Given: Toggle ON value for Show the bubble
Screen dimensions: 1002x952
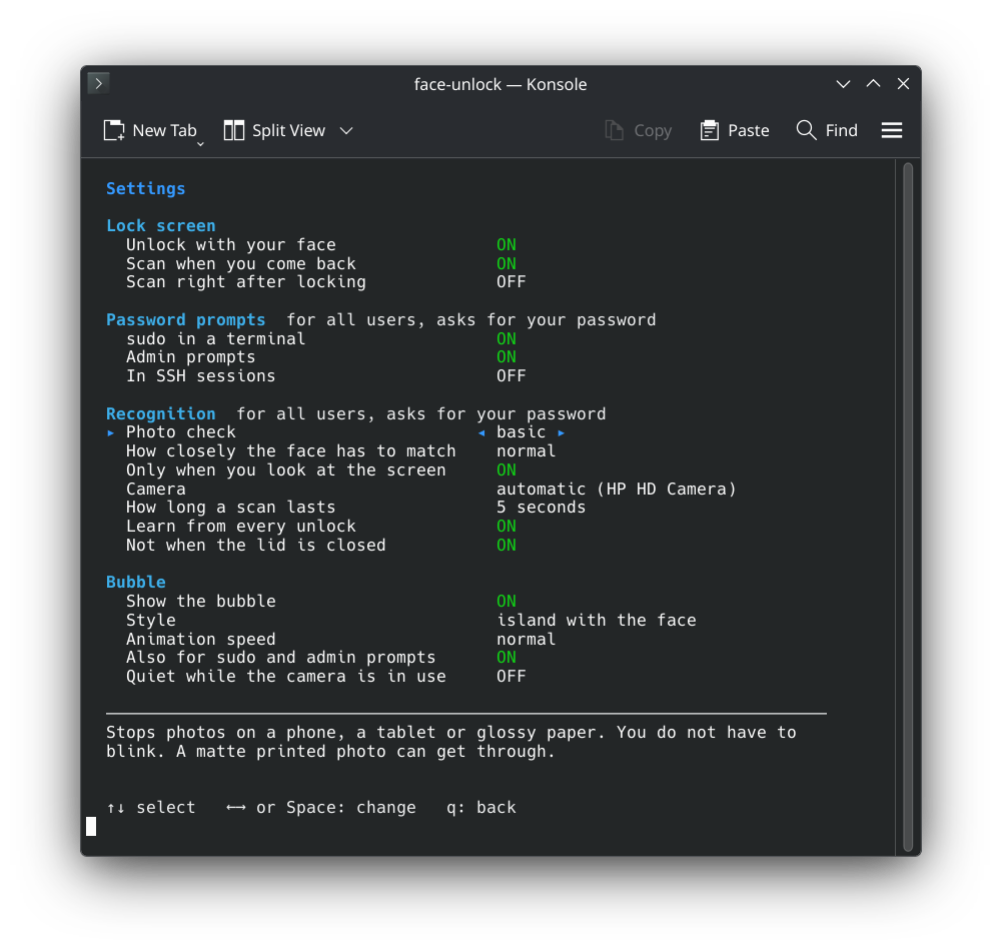Looking at the screenshot, I should (x=506, y=601).
